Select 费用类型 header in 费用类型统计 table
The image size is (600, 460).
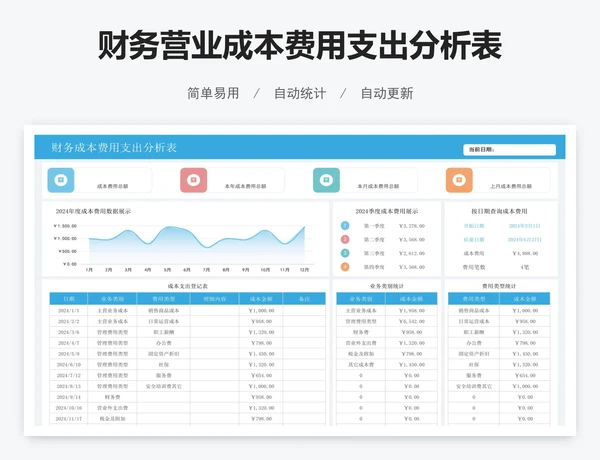click(474, 299)
